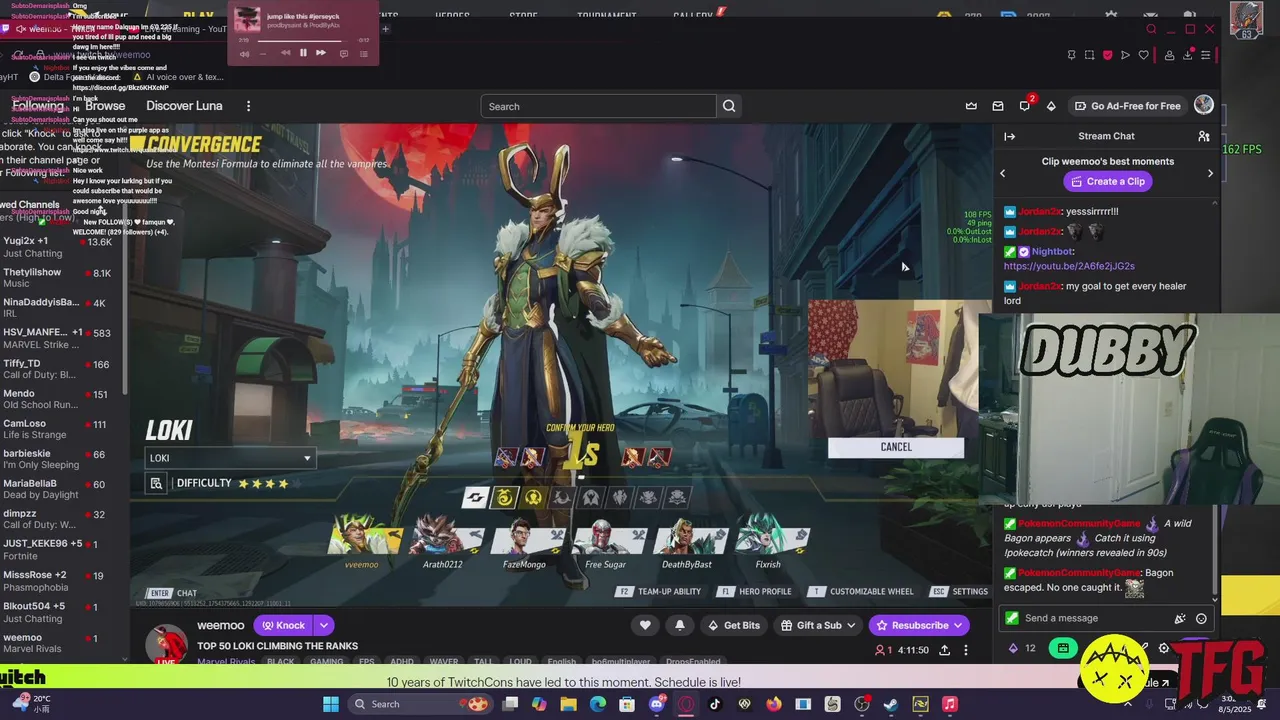Click browser heart bookmarks icon
Screen dimensions: 1280x720
(1143, 55)
